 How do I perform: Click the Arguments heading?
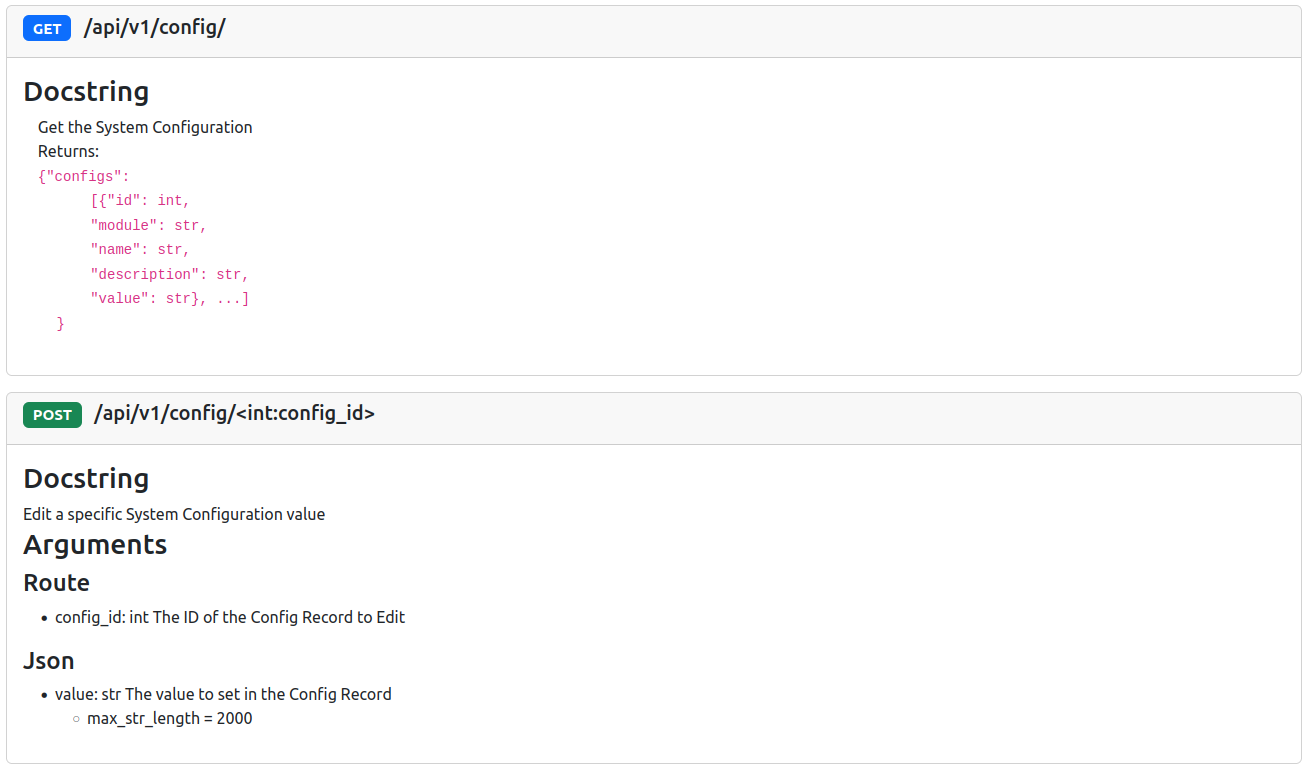(x=95, y=545)
